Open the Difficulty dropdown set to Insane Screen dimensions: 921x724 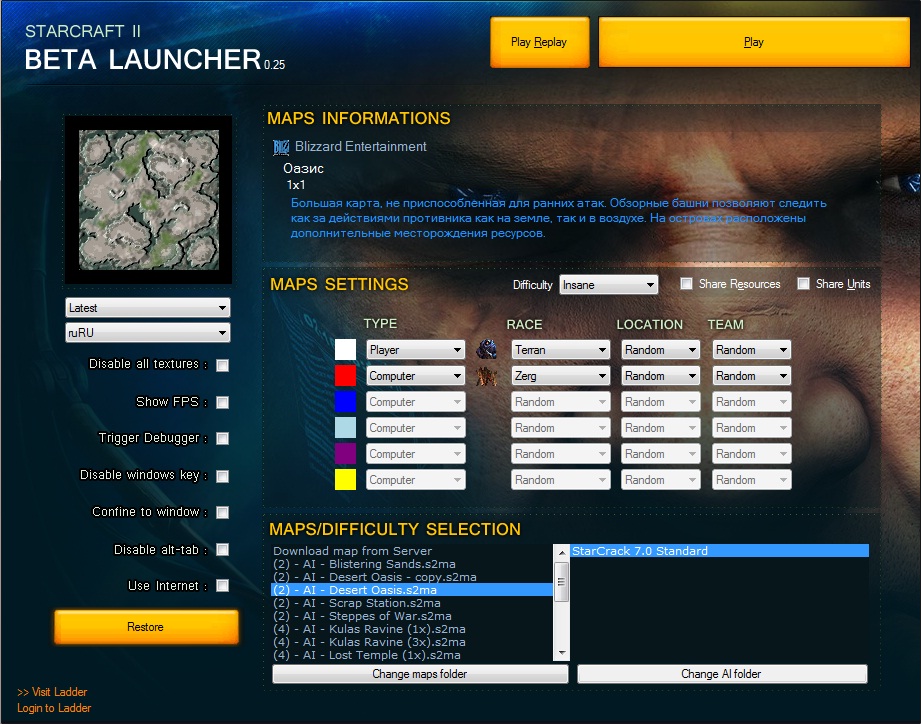click(x=609, y=285)
